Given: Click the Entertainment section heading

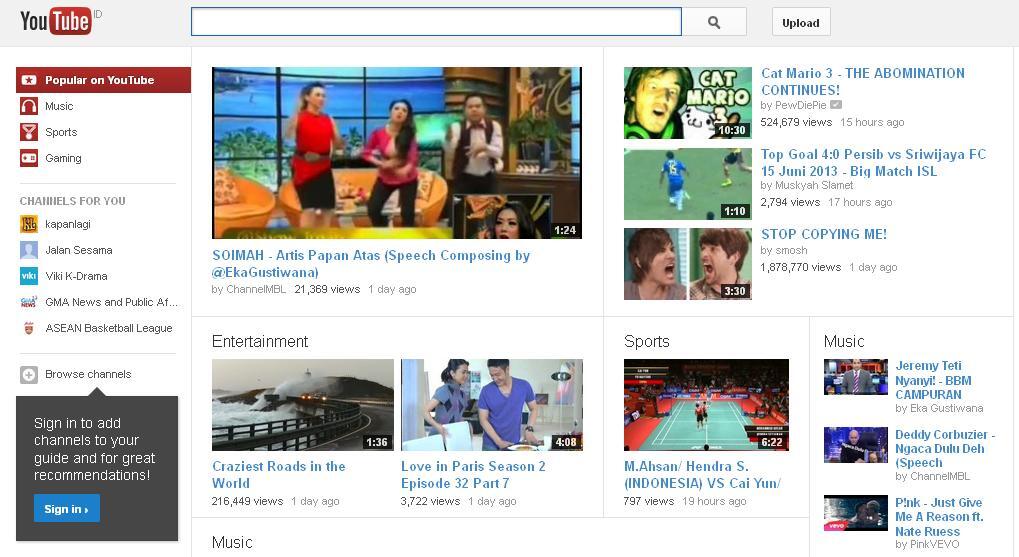Looking at the screenshot, I should [260, 341].
